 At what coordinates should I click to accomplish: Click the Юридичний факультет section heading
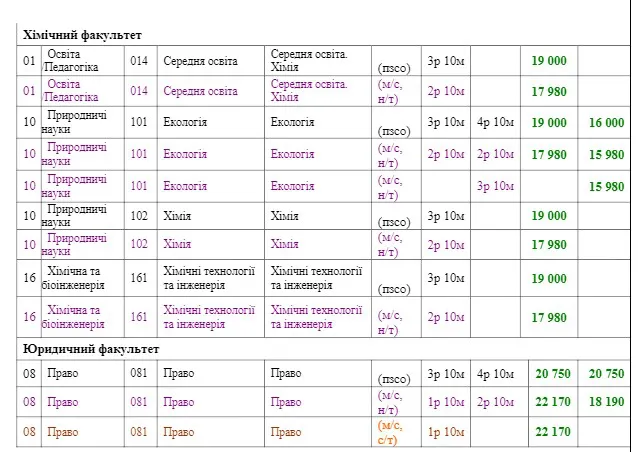click(x=91, y=349)
